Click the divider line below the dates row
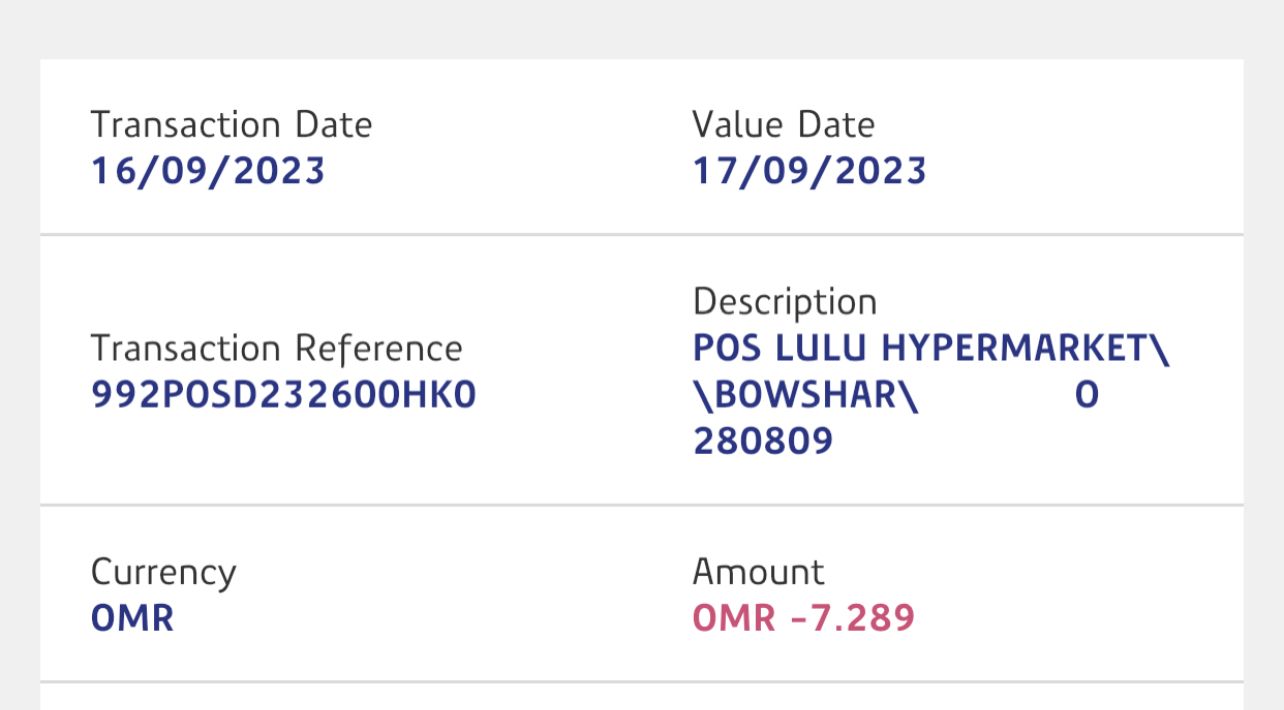 642,235
